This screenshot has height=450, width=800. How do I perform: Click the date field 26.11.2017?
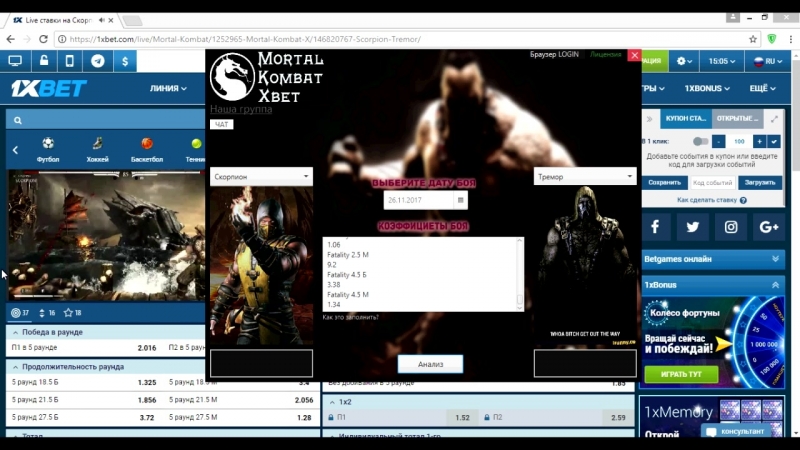(x=418, y=200)
